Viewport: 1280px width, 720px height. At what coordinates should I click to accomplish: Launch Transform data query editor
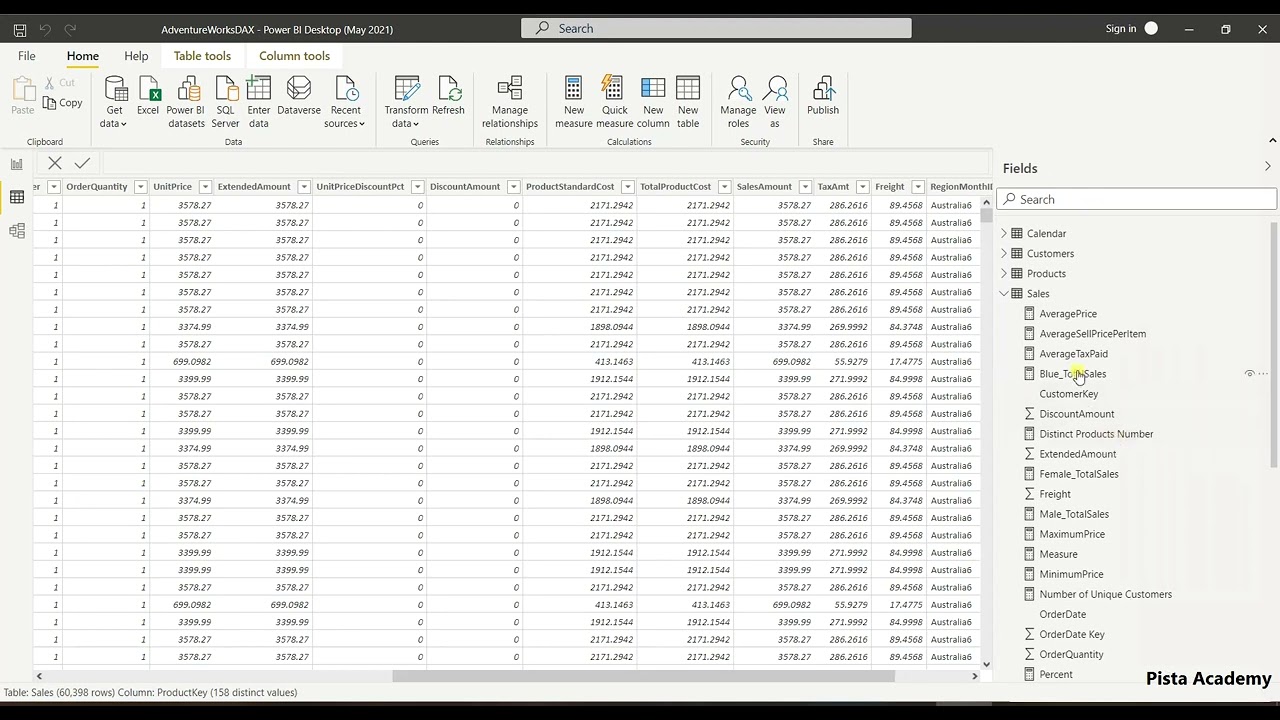click(x=406, y=103)
